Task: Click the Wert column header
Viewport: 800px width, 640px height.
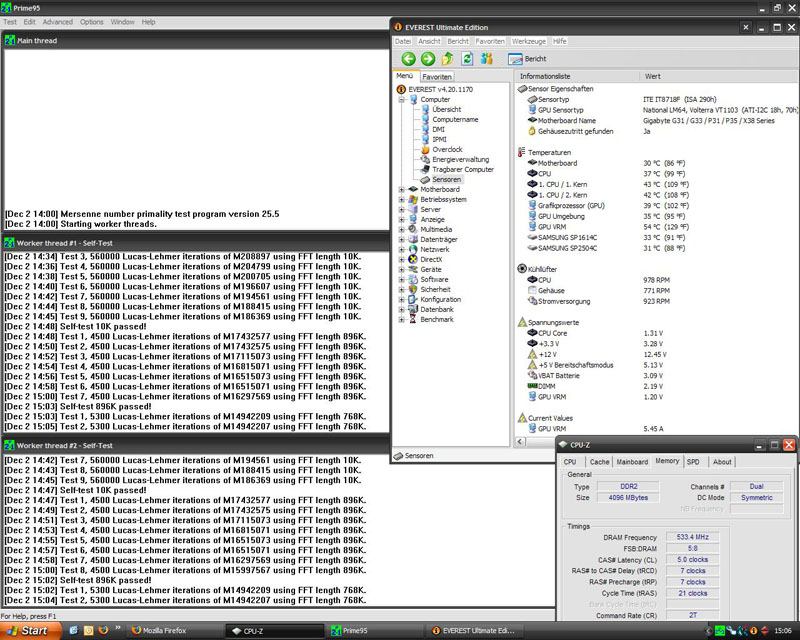Action: click(x=718, y=76)
